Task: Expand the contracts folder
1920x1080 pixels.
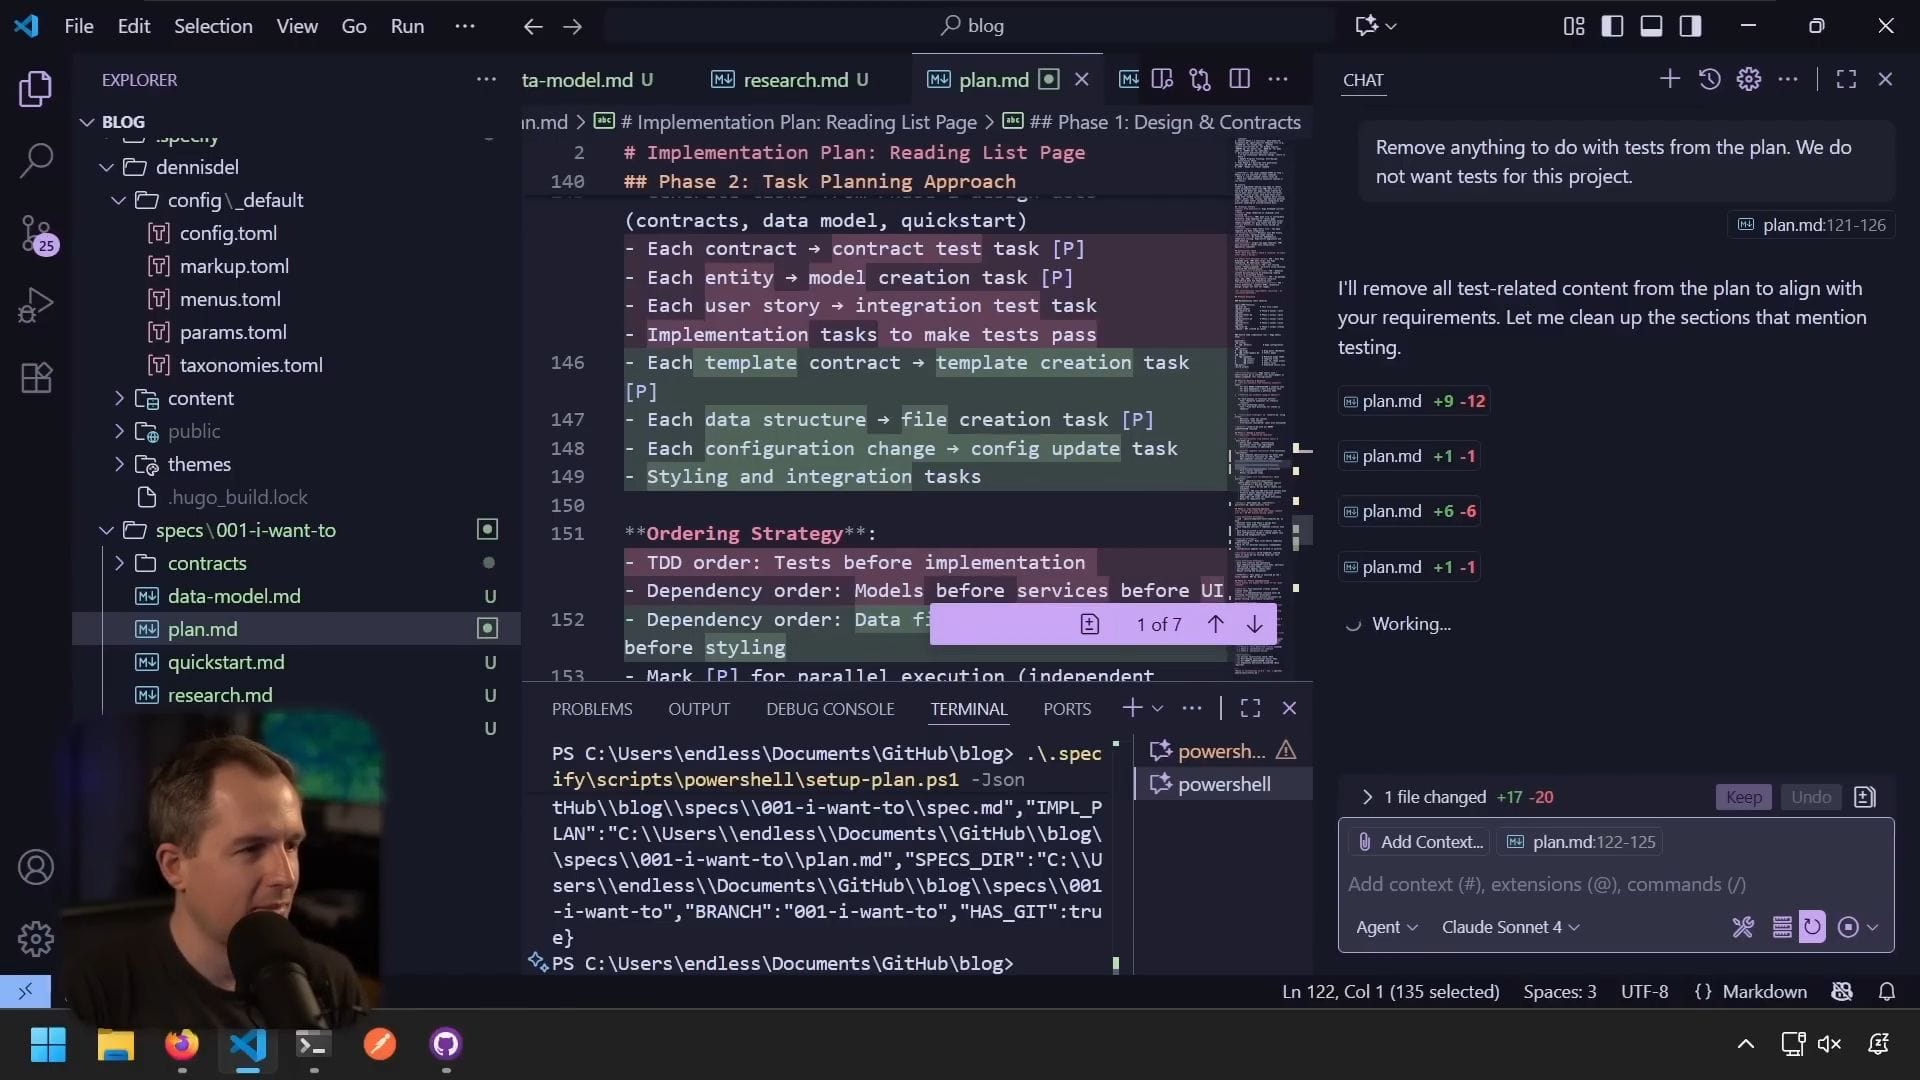Action: click(206, 563)
